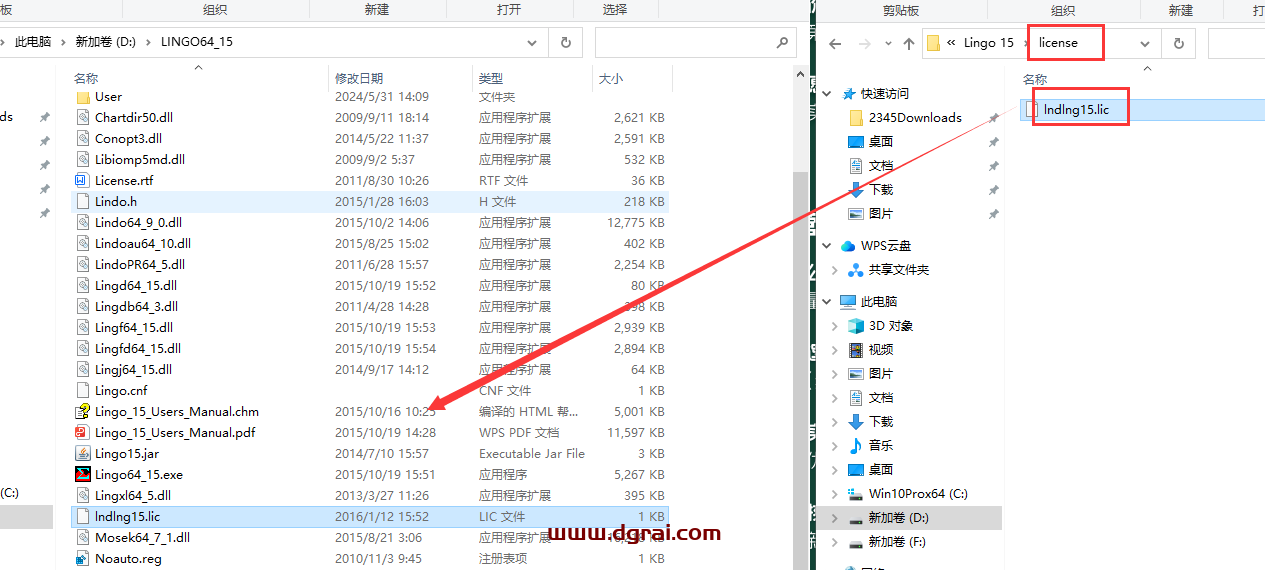Click the Lingo.cnf file icon

tap(83, 390)
